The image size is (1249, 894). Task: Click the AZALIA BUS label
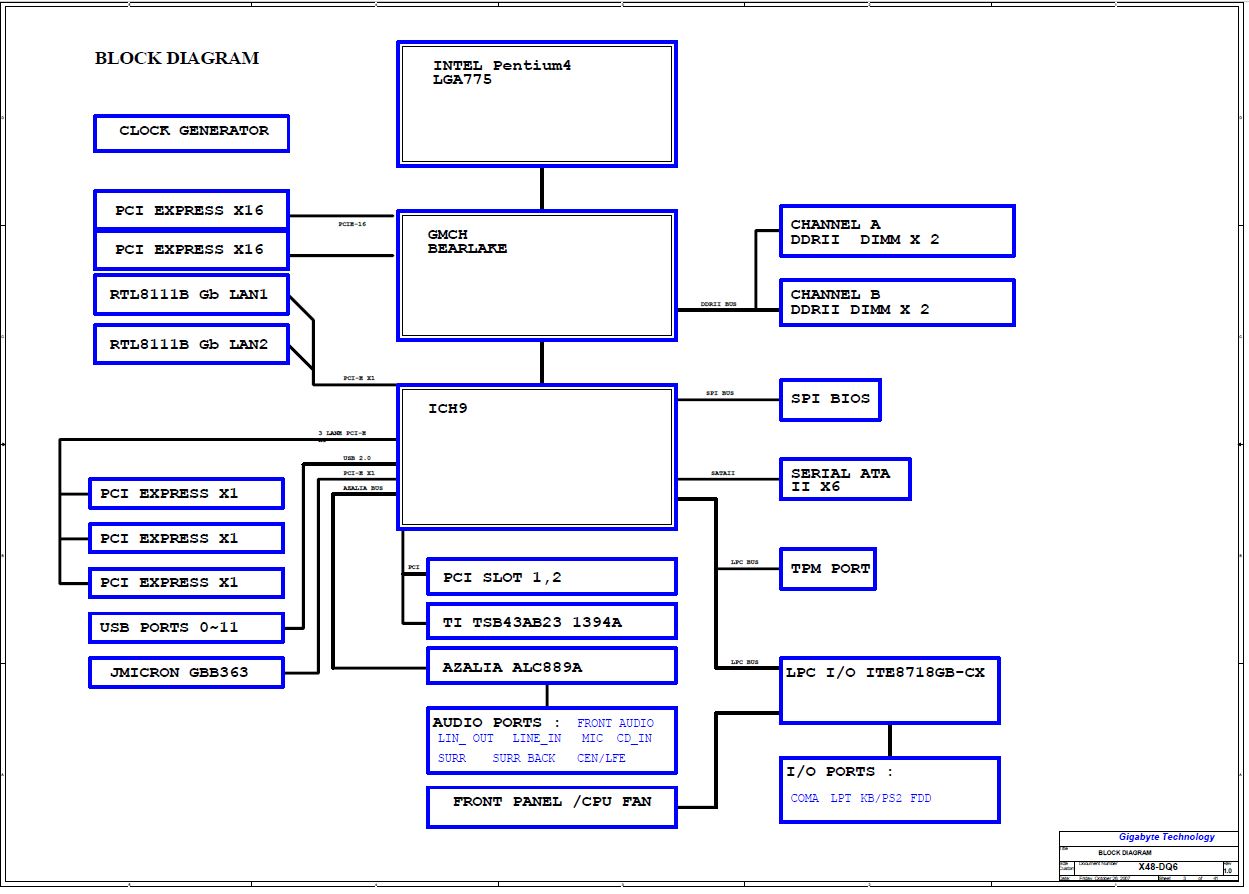(x=363, y=488)
